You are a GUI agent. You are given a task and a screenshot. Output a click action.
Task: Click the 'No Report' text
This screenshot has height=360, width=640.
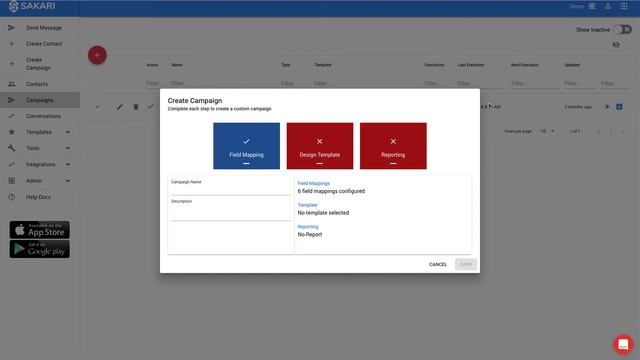pos(310,234)
